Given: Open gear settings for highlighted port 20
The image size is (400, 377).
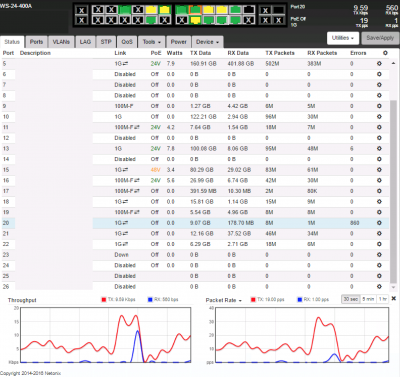Looking at the screenshot, I should click(379, 223).
